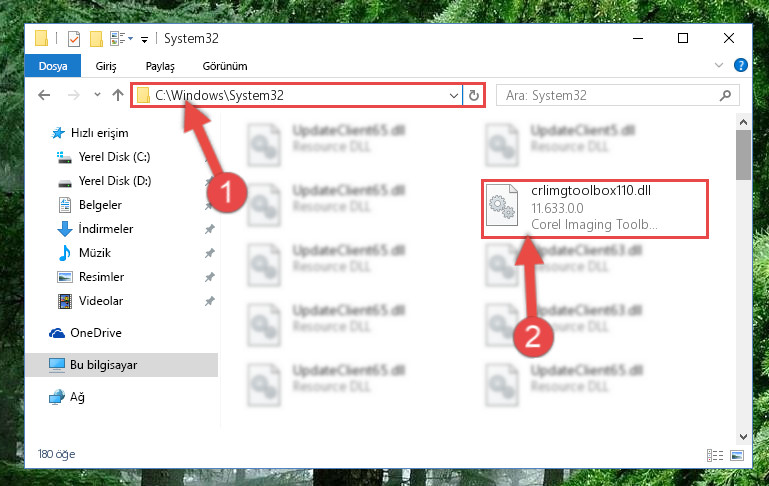Select OneDrive in navigation pane
The height and width of the screenshot is (486, 769).
pyautogui.click(x=96, y=333)
